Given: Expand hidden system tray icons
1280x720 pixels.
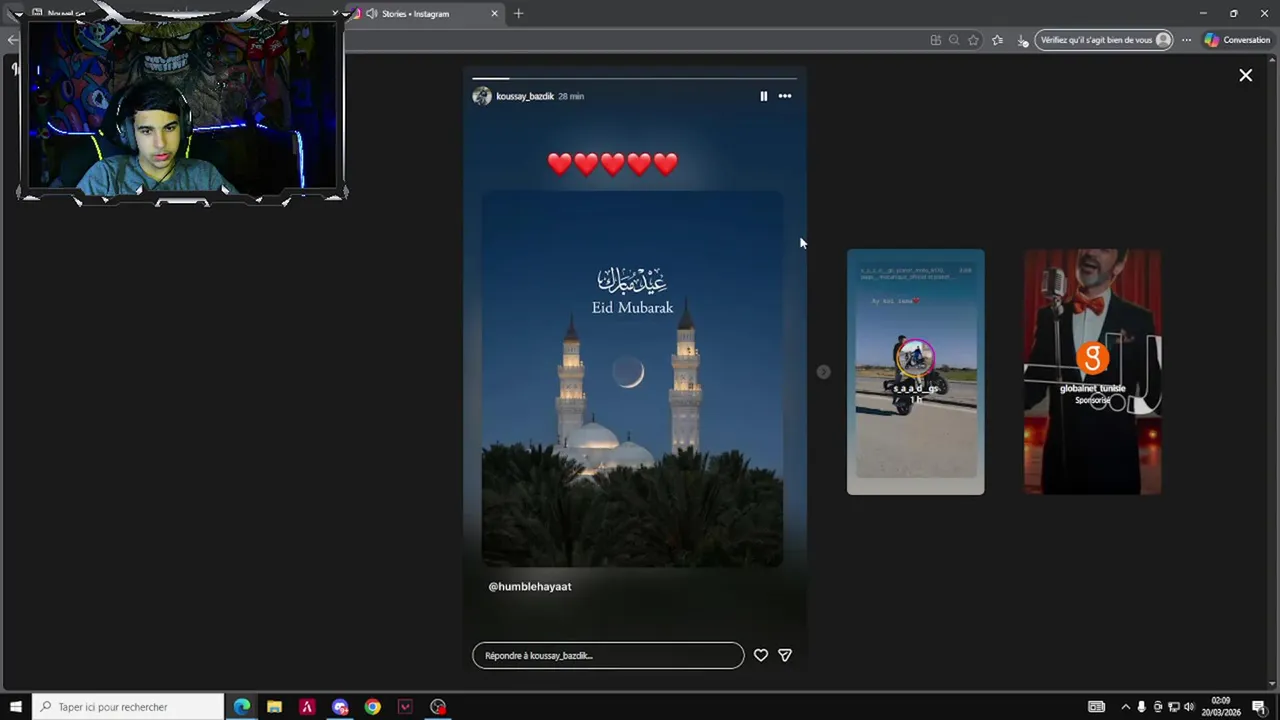Looking at the screenshot, I should pyautogui.click(x=1125, y=707).
